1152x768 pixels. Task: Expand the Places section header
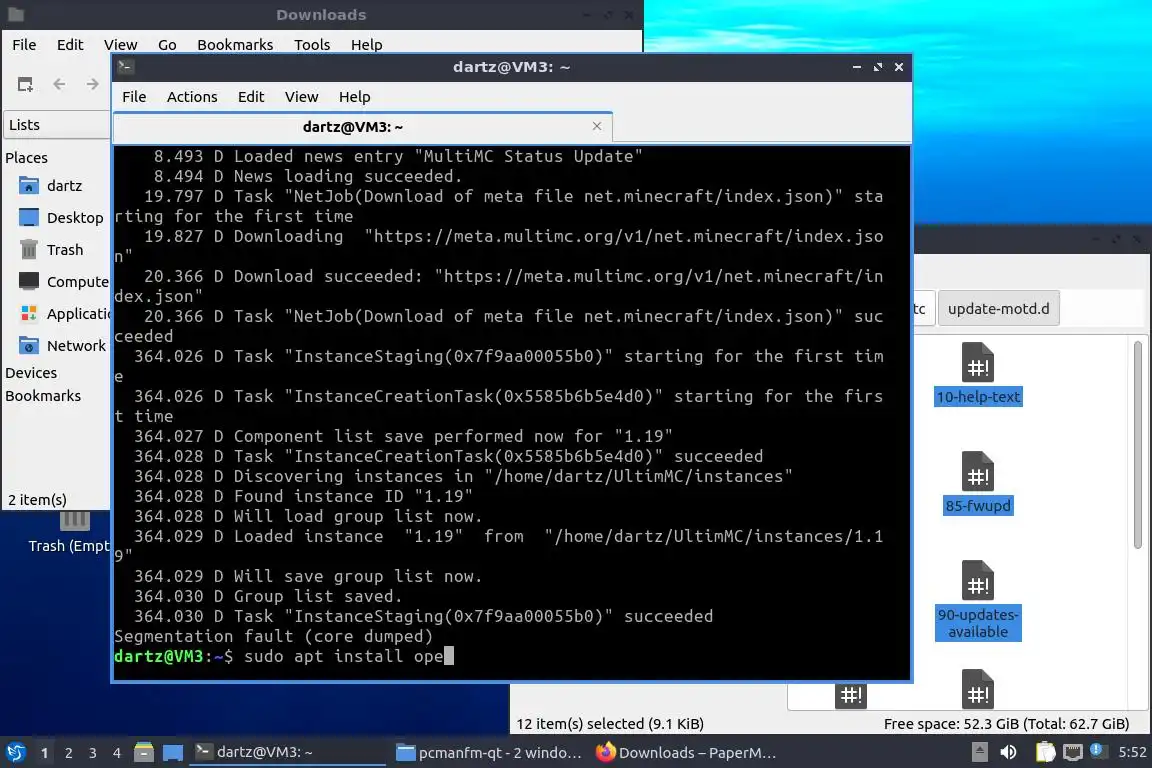pos(26,158)
